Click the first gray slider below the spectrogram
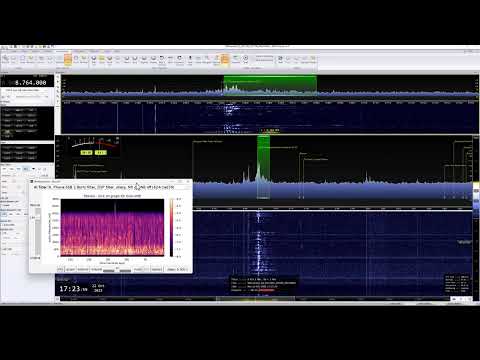Viewport: 480px width, 360px height. tap(108, 270)
